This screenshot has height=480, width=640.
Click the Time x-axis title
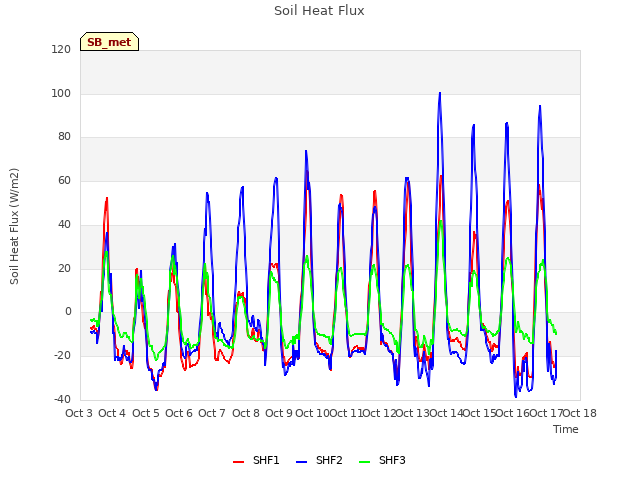566,429
